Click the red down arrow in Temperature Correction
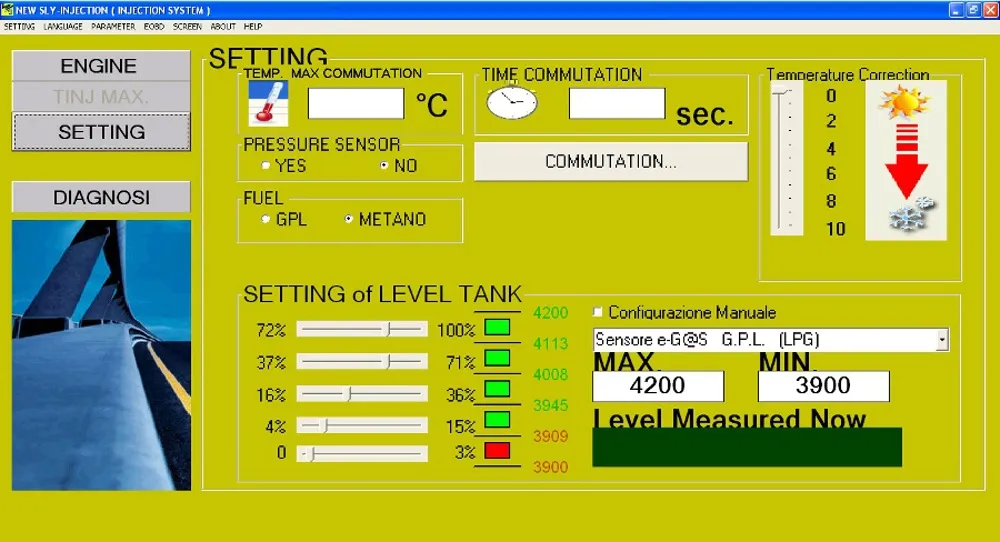The image size is (1000, 542). (906, 161)
